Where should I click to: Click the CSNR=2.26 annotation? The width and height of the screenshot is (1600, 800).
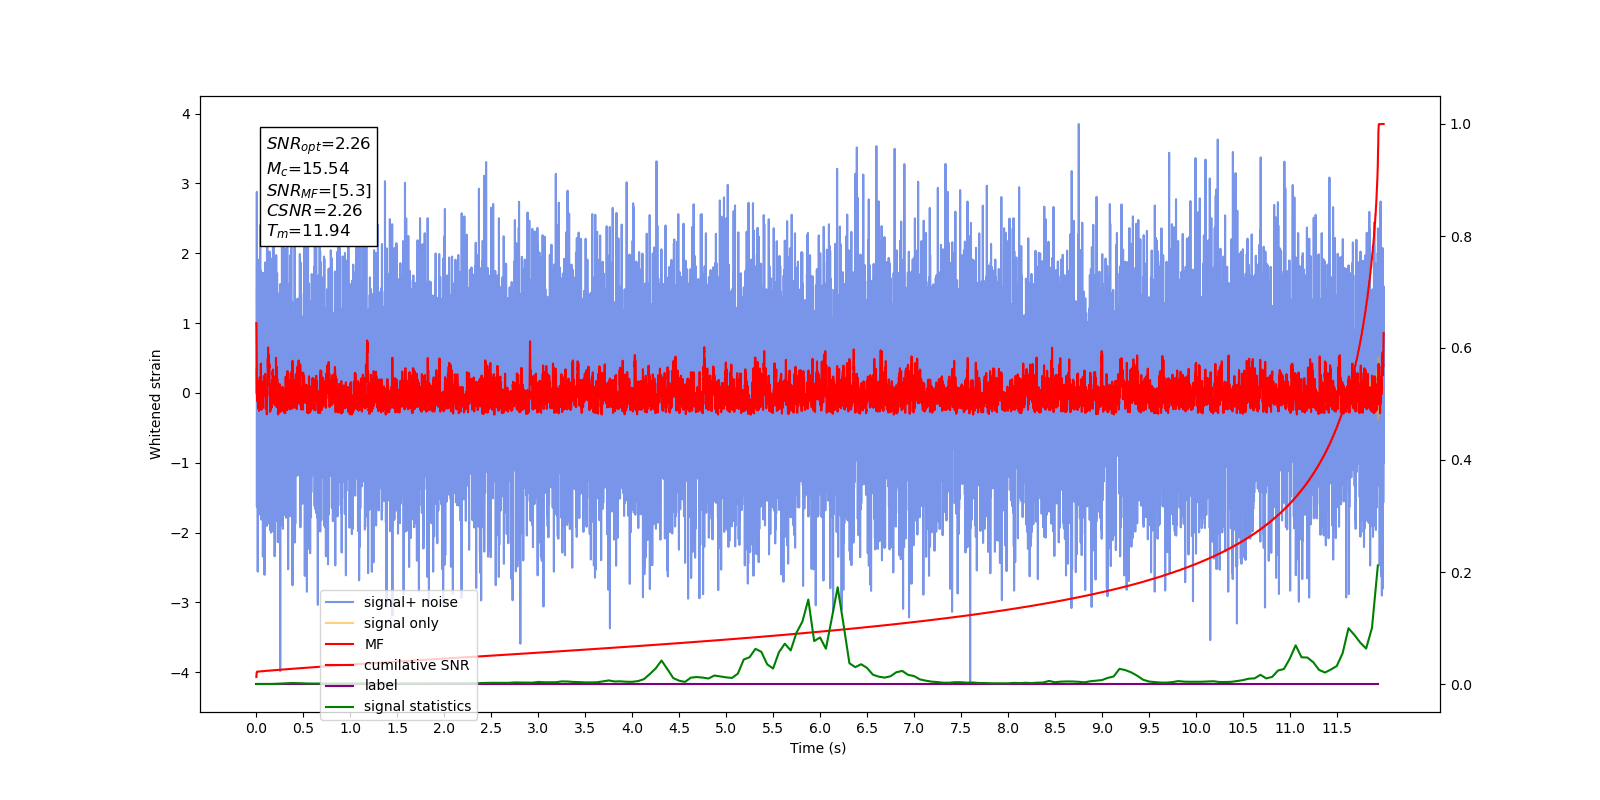click(314, 210)
